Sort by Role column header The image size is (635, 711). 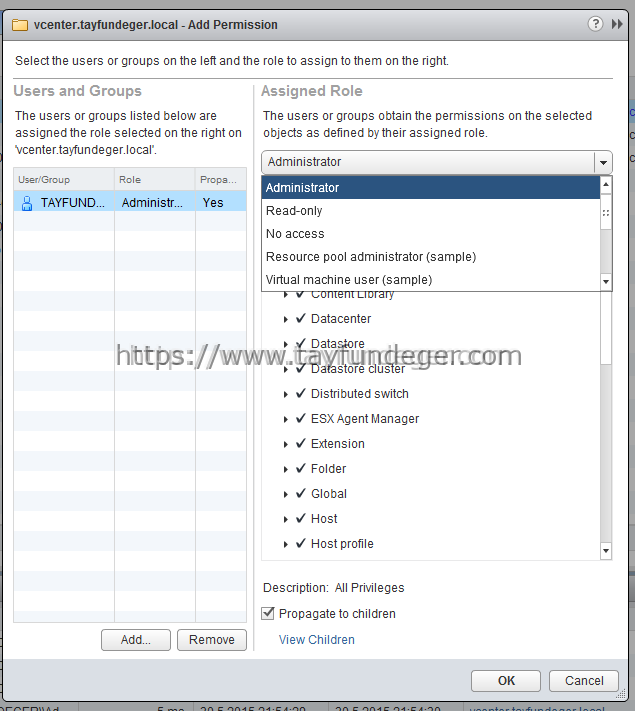(155, 180)
